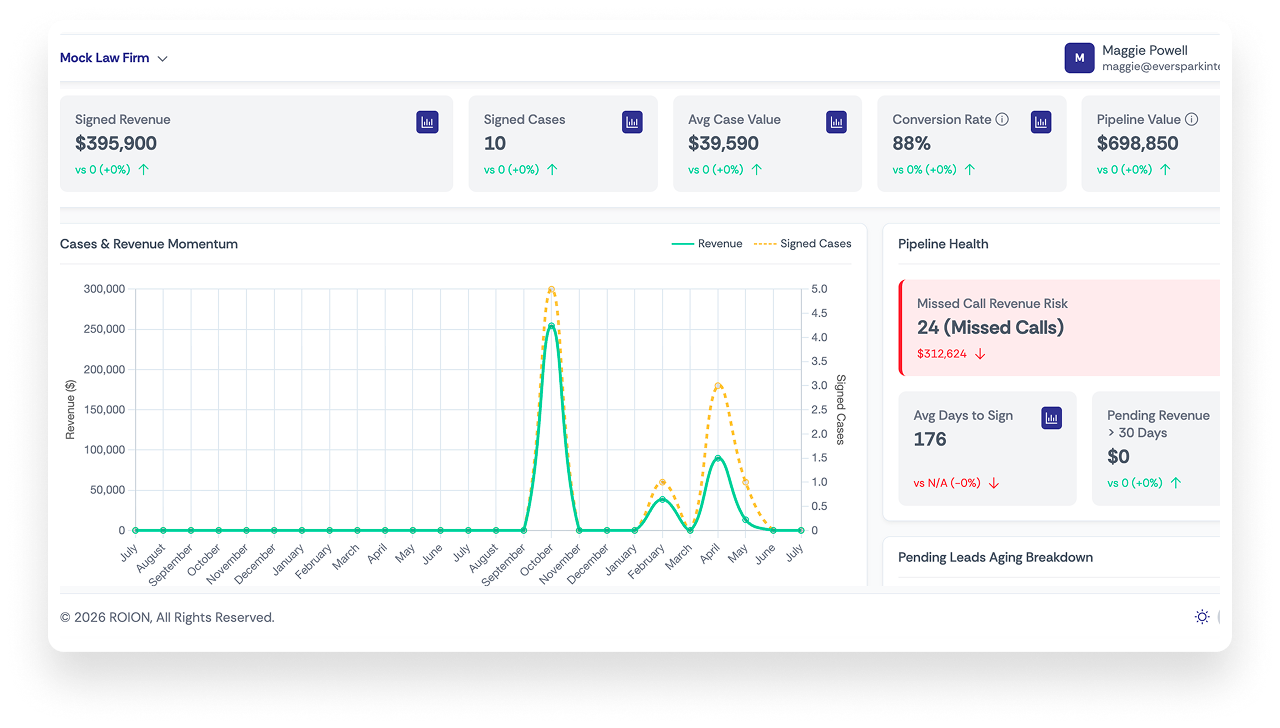Open Maggie Powell user name
The image size is (1280, 728).
tap(1145, 50)
